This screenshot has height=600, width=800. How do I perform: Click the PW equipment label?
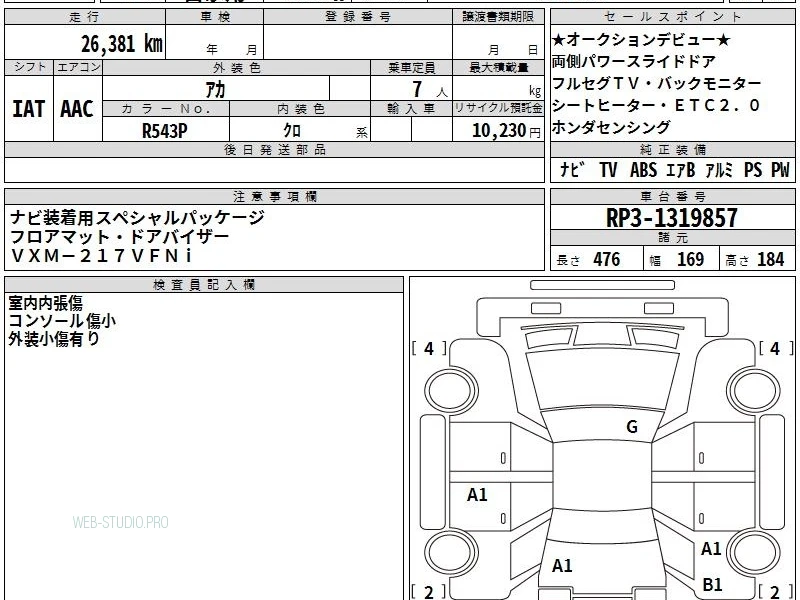pyautogui.click(x=780, y=170)
